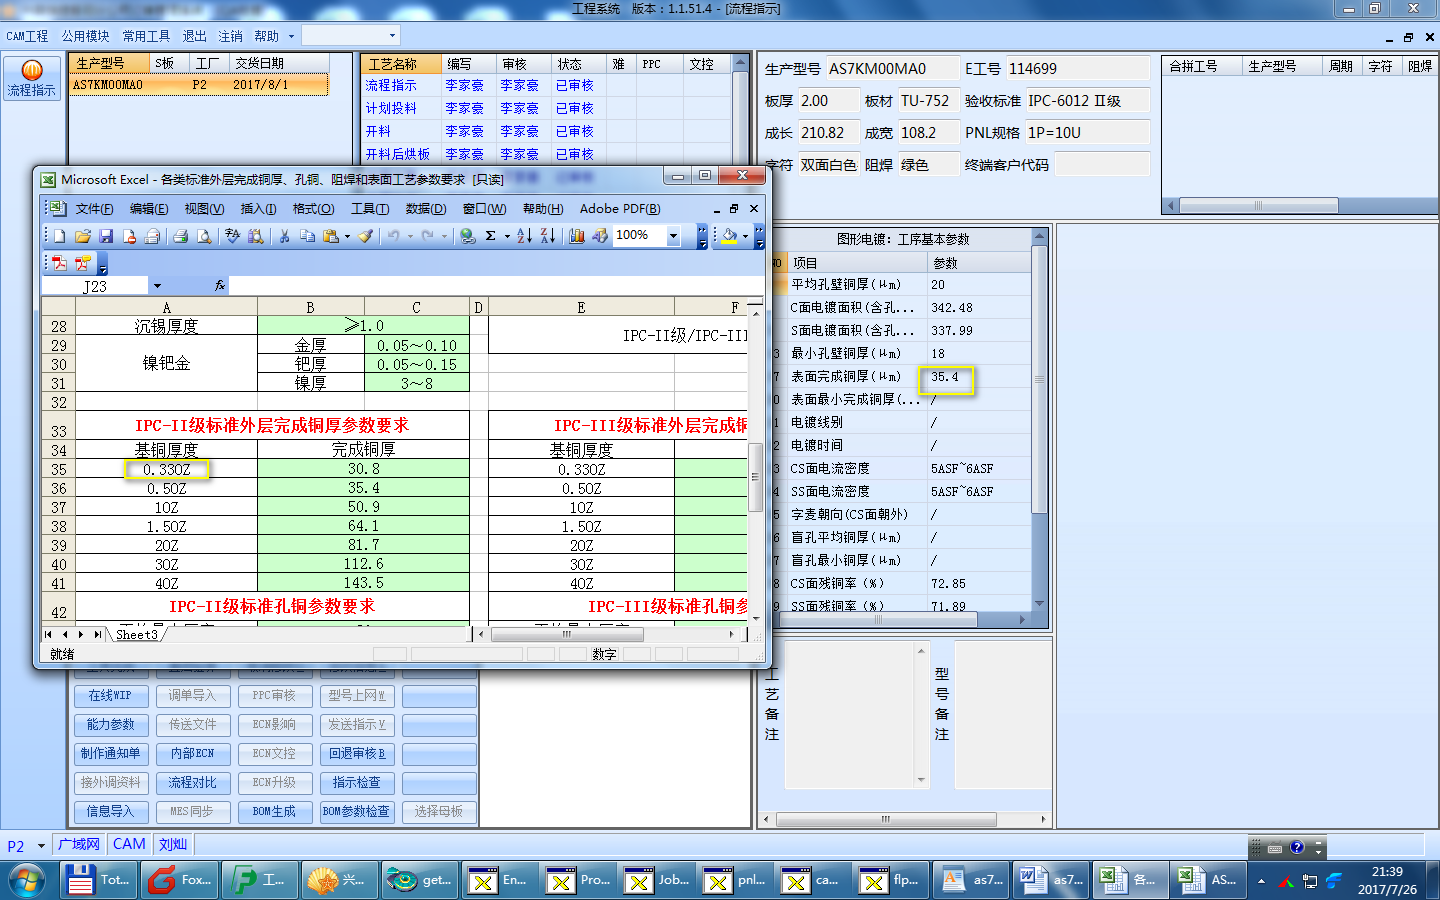Click 指示检查 button
Screen dimensions: 1440x900
[357, 782]
